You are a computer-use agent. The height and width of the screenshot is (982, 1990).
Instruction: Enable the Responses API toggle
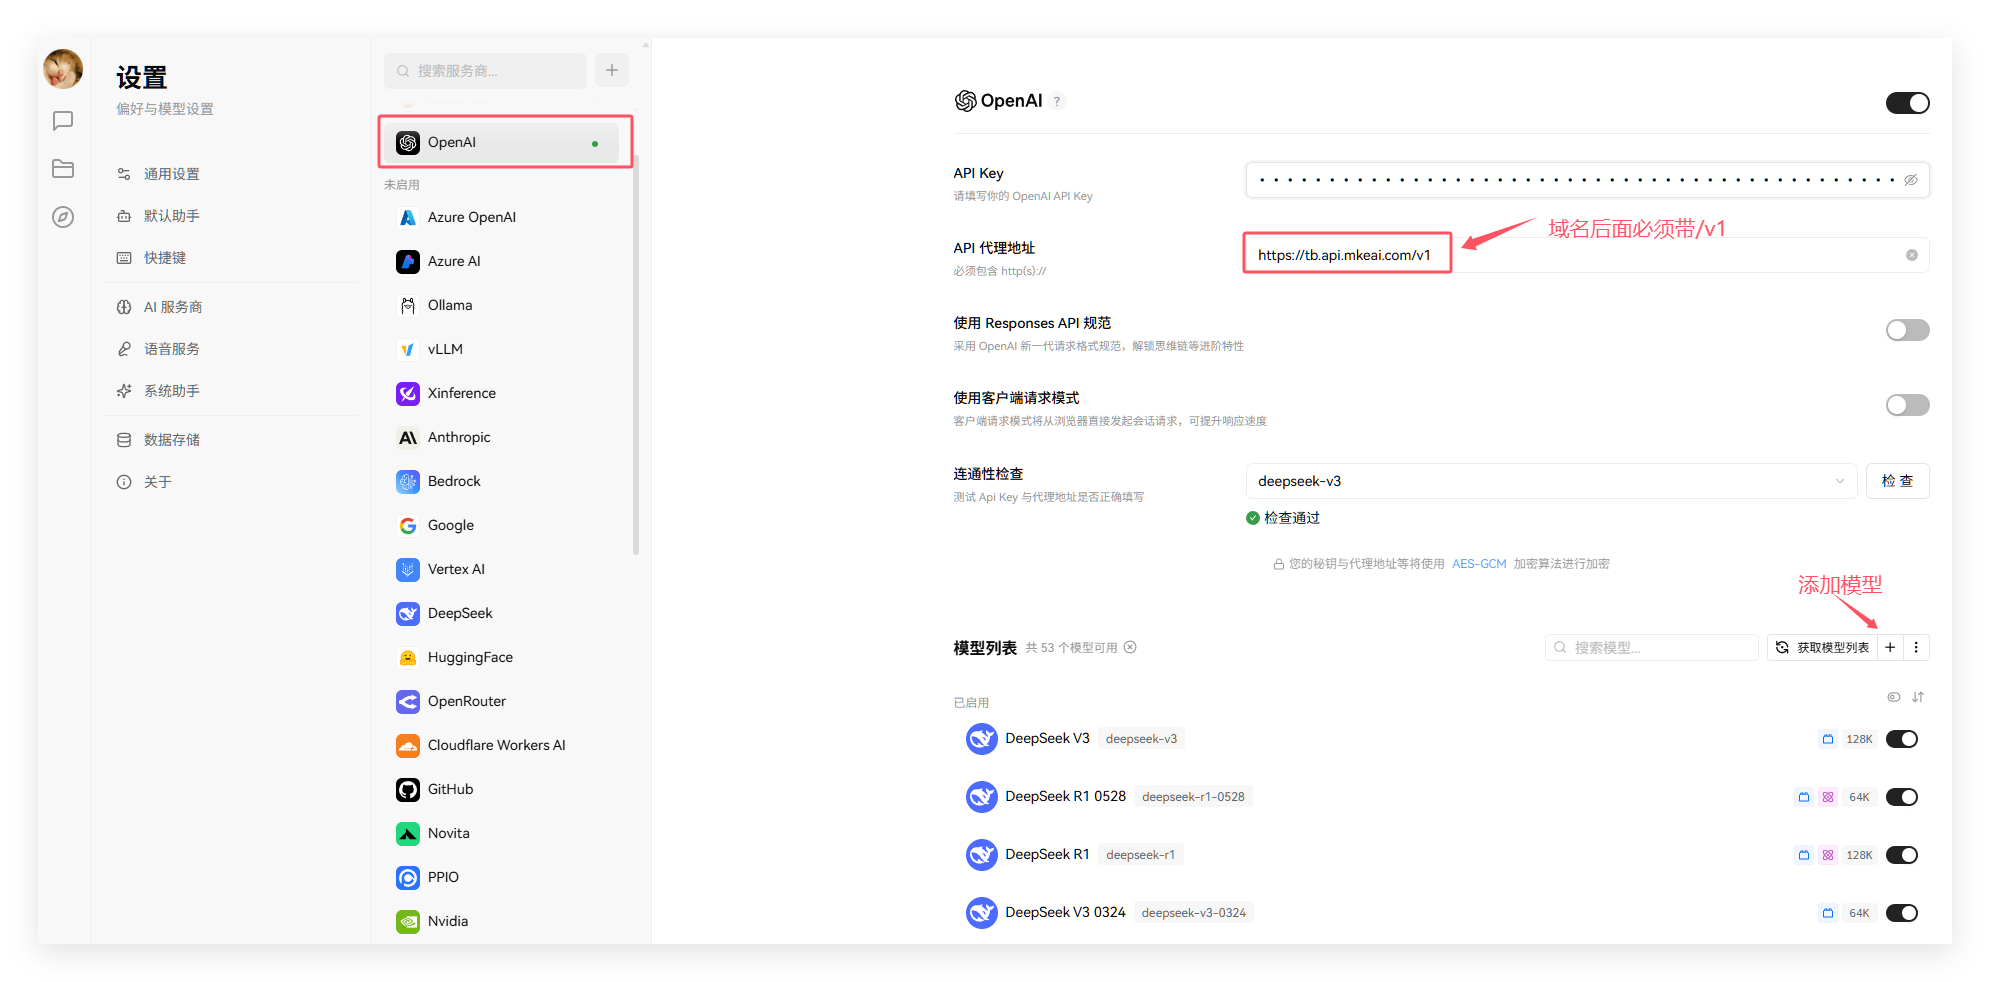click(x=1907, y=329)
